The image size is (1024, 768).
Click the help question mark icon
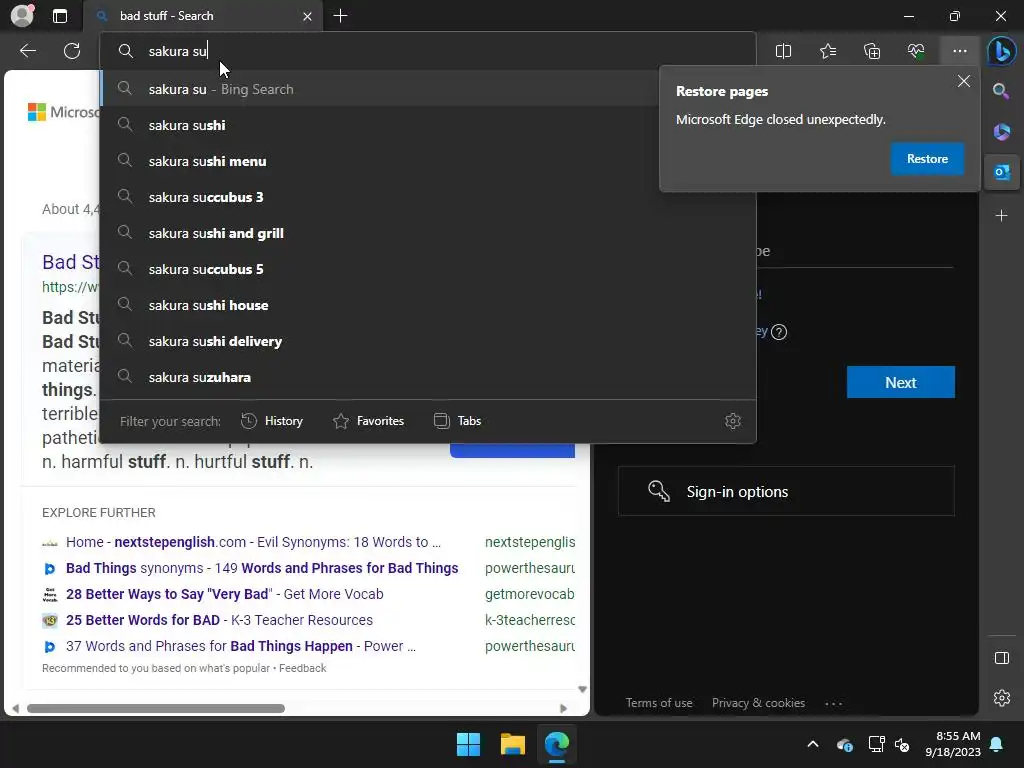(x=778, y=332)
